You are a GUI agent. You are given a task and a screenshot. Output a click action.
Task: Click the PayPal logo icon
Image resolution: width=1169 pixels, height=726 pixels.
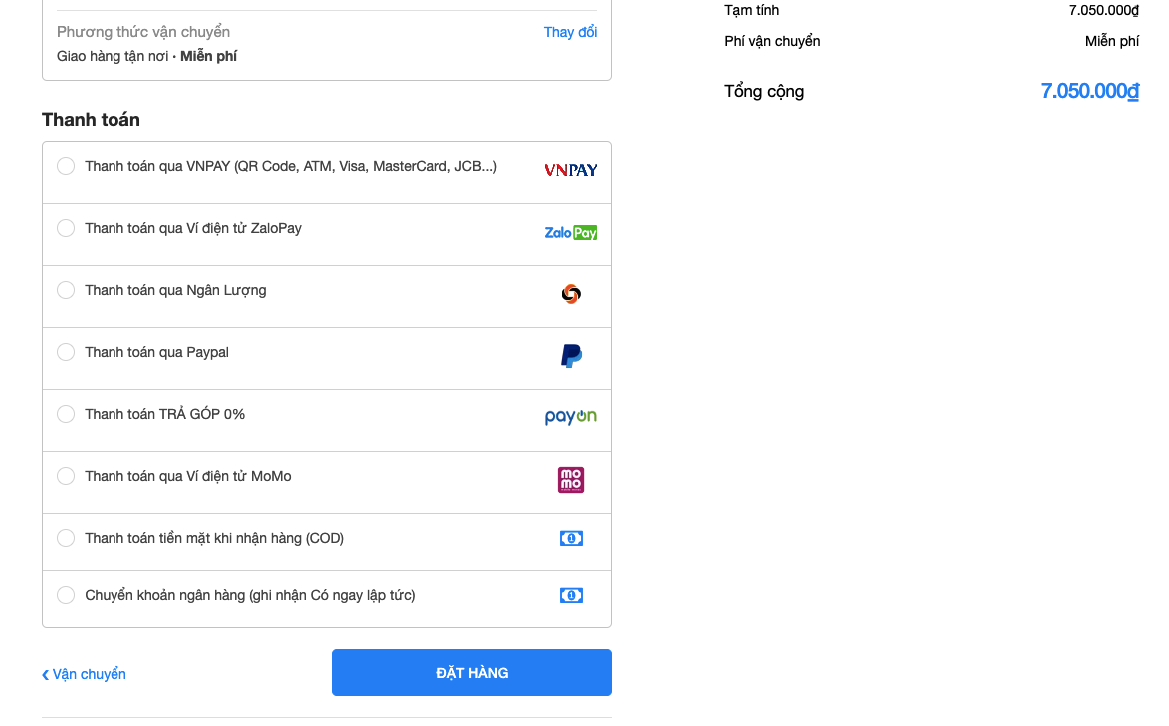(571, 356)
